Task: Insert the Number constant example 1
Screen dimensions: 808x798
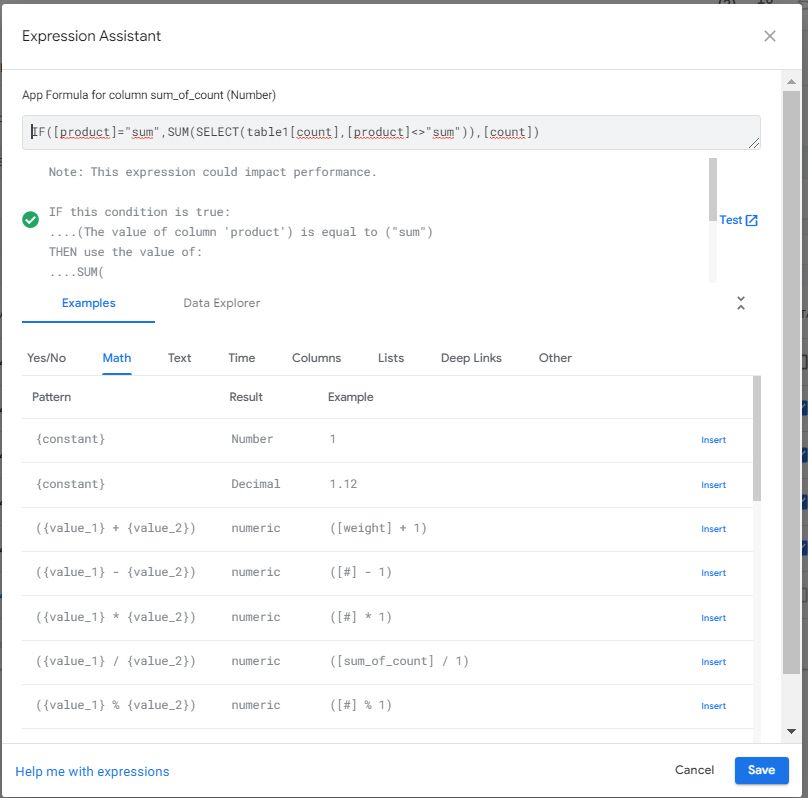Action: [x=713, y=440]
